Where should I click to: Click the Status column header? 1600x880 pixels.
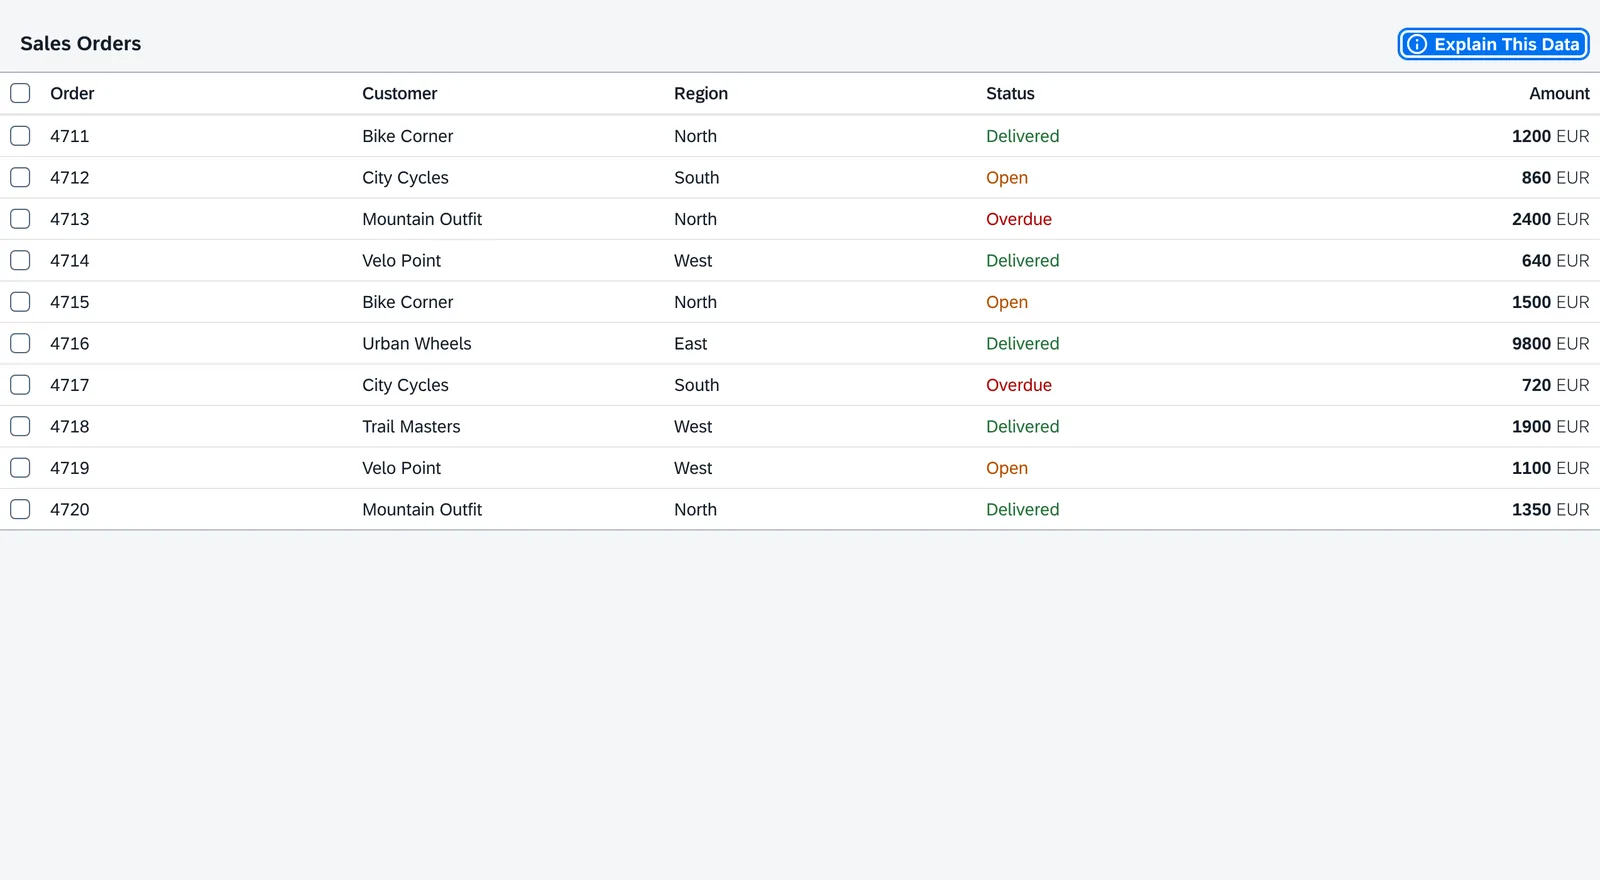(x=1010, y=93)
